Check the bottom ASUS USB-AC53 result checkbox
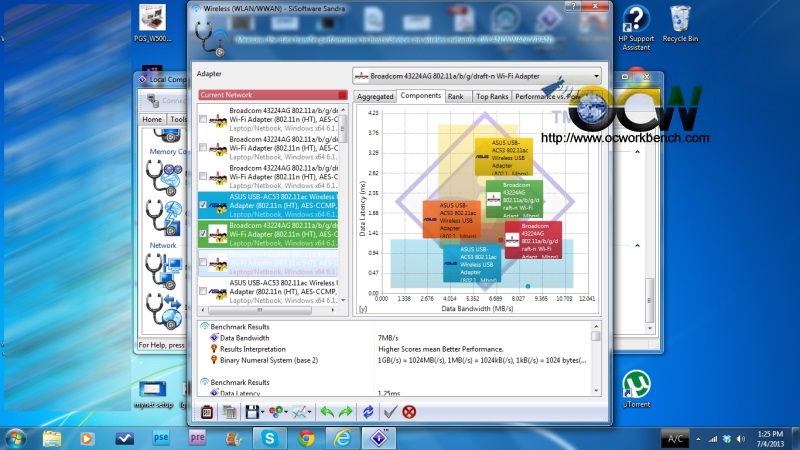 (203, 291)
